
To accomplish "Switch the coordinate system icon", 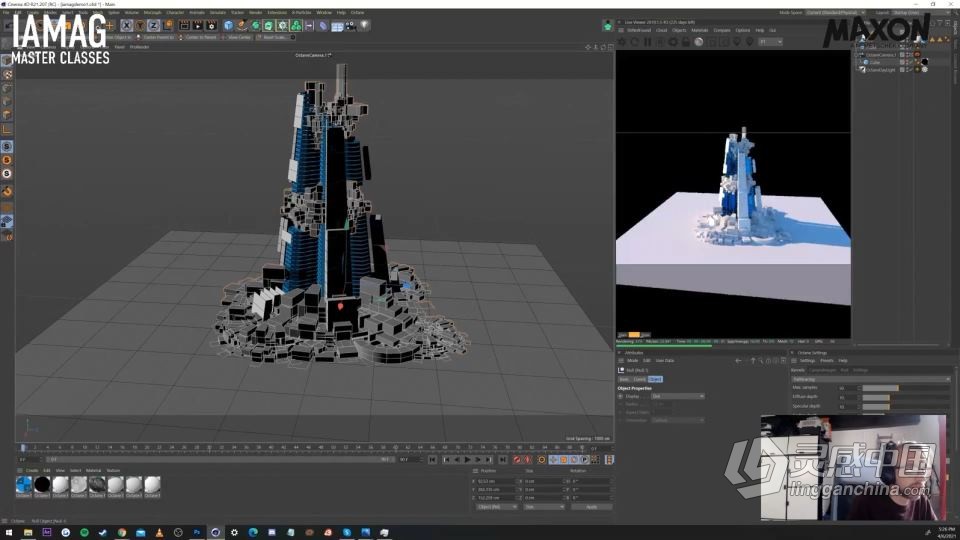I will click(x=167, y=25).
